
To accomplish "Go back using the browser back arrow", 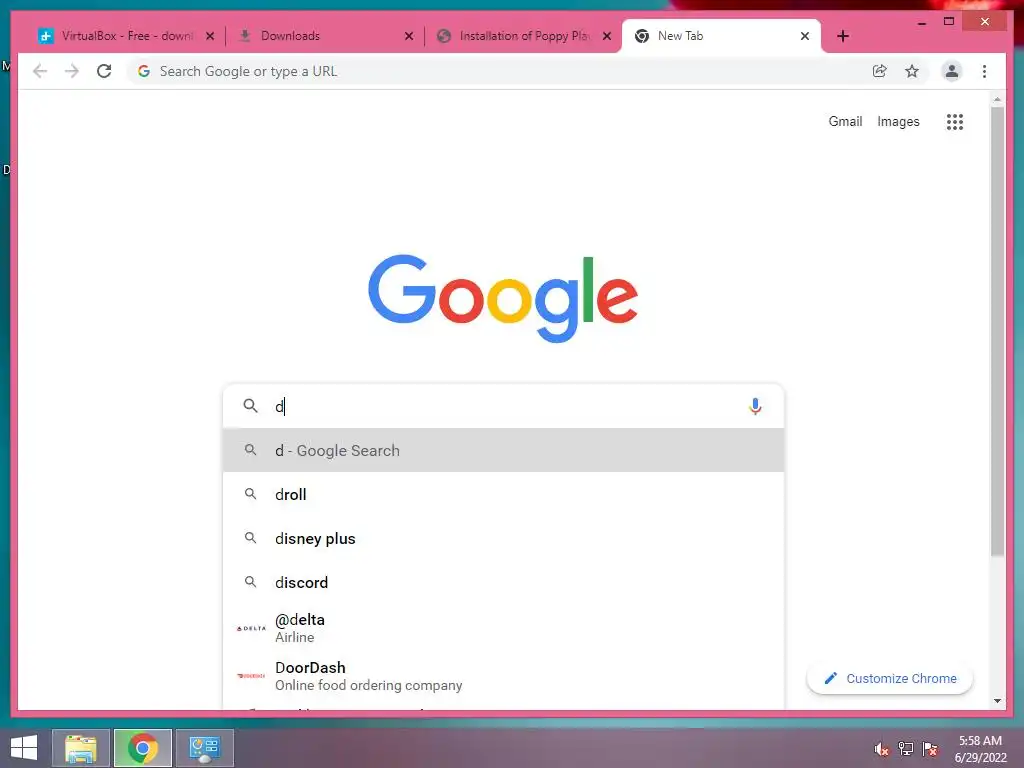I will coord(40,71).
